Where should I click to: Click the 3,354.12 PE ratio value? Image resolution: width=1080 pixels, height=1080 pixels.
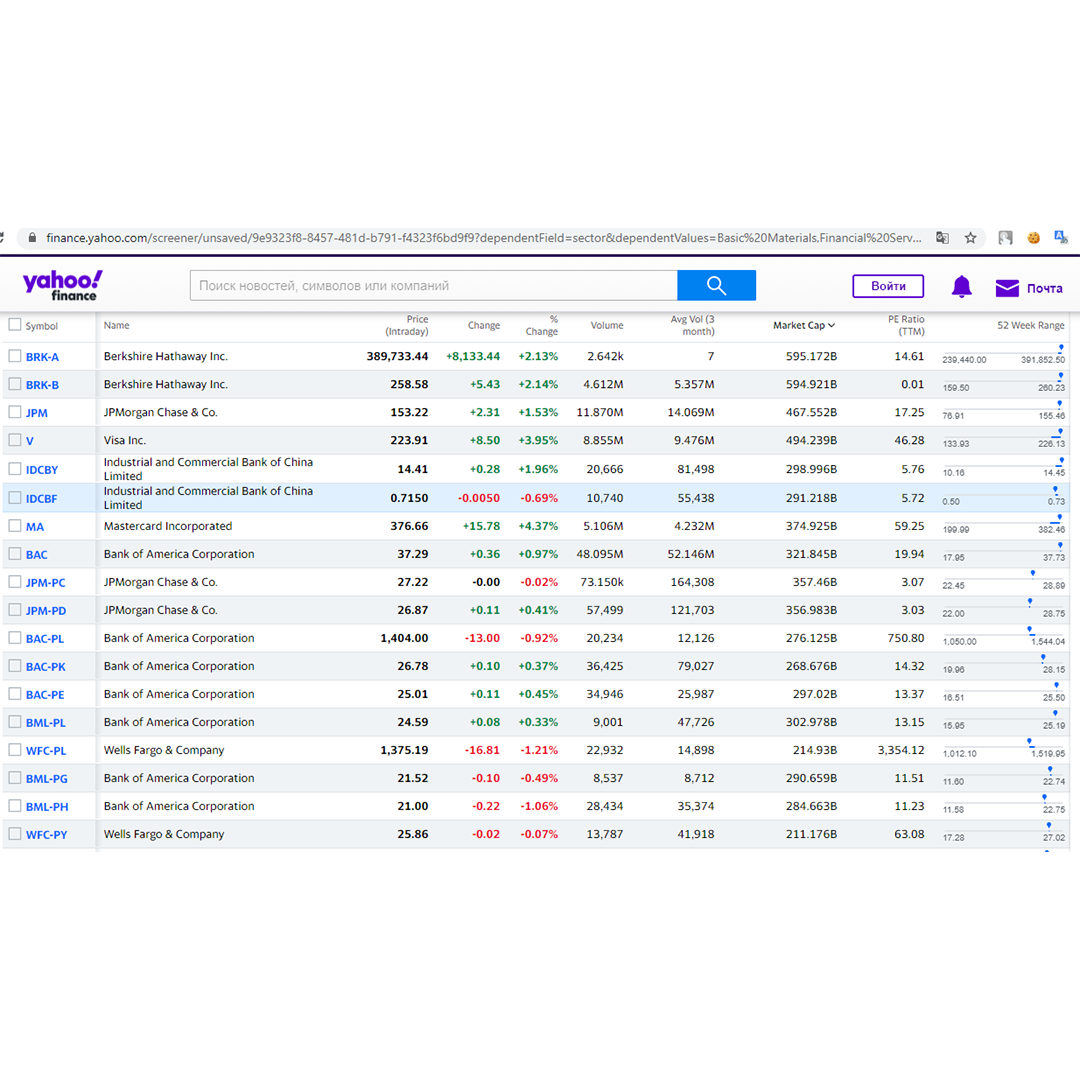(x=901, y=750)
